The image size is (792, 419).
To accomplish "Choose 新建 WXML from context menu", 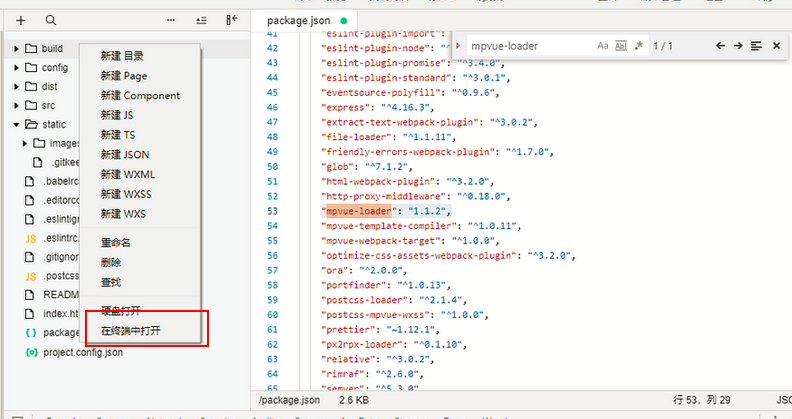I will [x=128, y=174].
